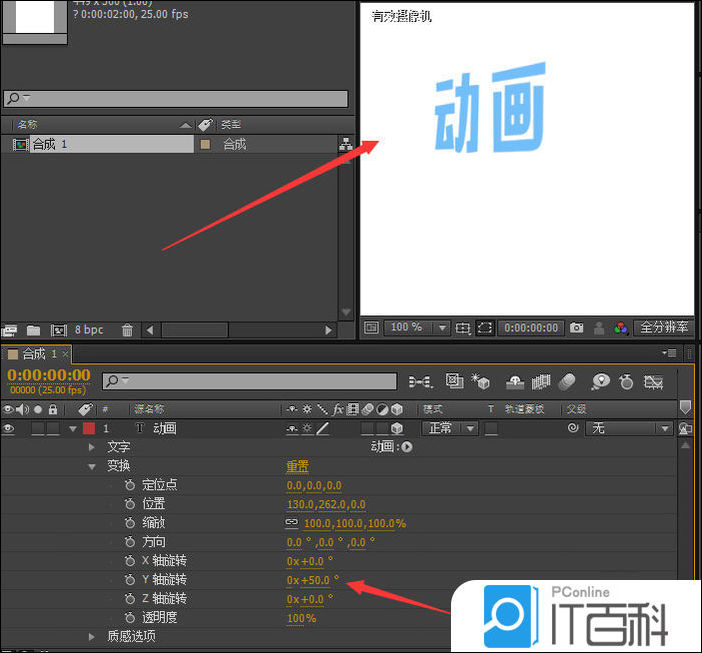Take a snapshot with the camera icon

[x=577, y=328]
